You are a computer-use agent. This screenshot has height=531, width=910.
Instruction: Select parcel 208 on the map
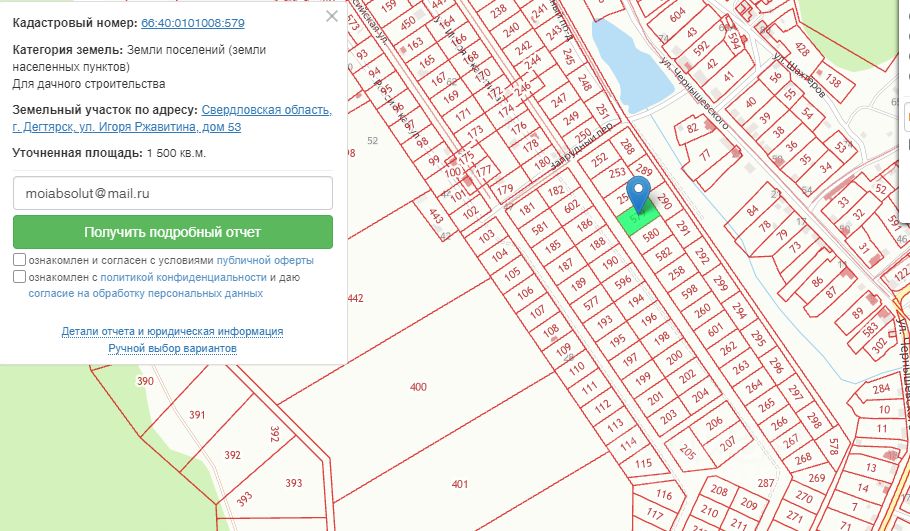tap(719, 491)
